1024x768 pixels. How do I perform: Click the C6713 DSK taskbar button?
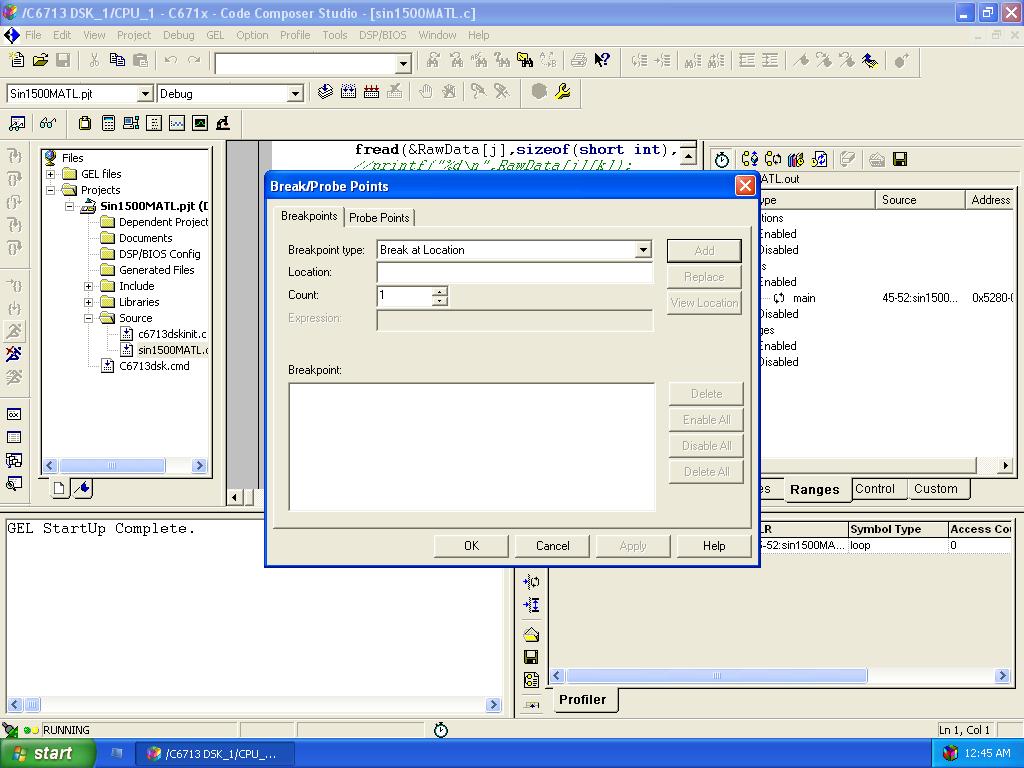coord(216,754)
